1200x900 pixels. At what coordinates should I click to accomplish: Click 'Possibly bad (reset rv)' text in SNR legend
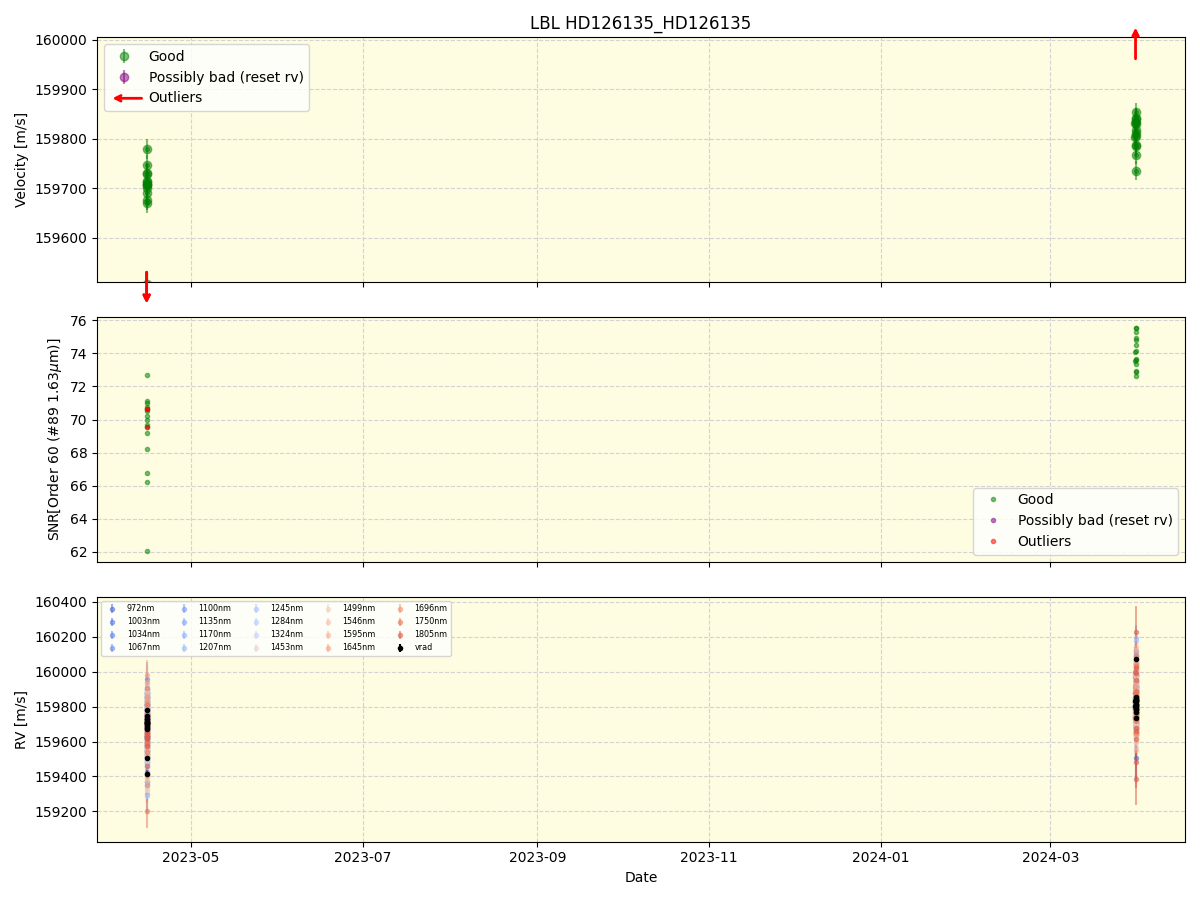click(x=1095, y=520)
